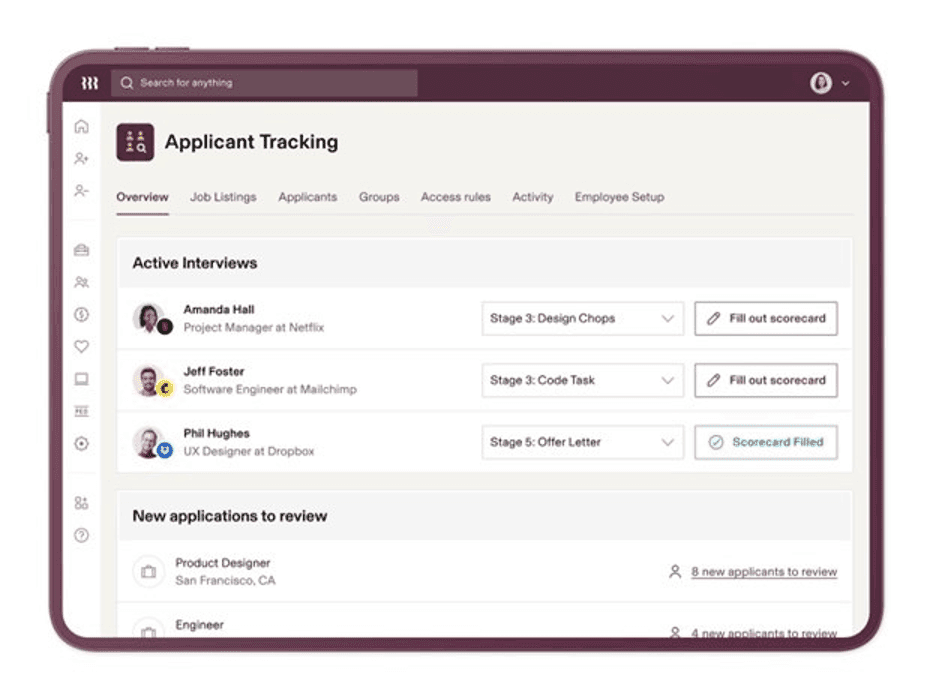Click the team members sidebar icon
This screenshot has height=688, width=936.
coord(82,282)
